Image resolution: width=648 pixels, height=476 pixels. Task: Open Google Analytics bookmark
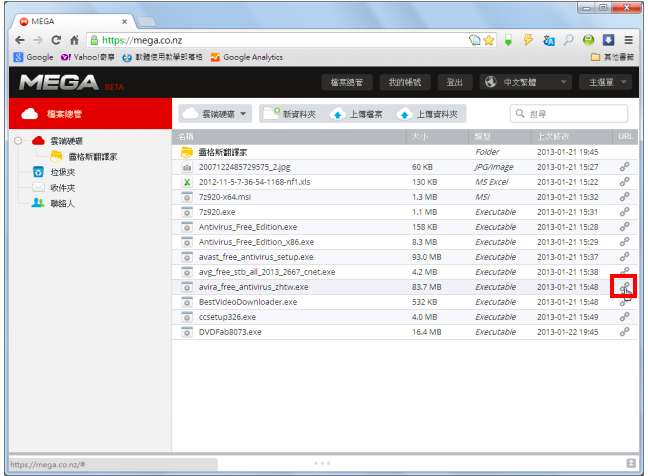[247, 57]
